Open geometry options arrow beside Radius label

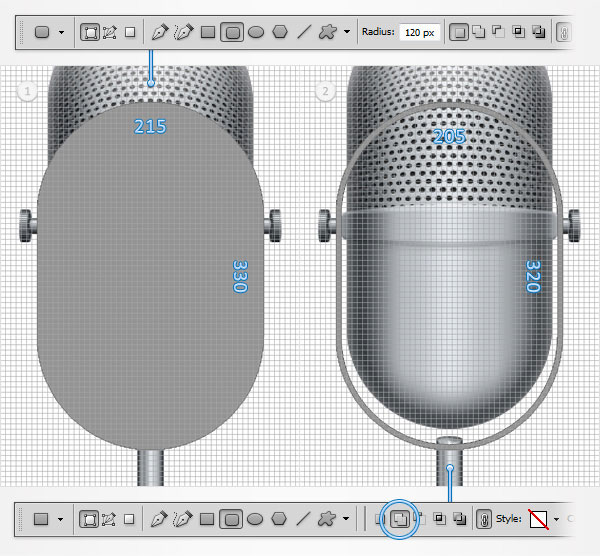pos(347,32)
